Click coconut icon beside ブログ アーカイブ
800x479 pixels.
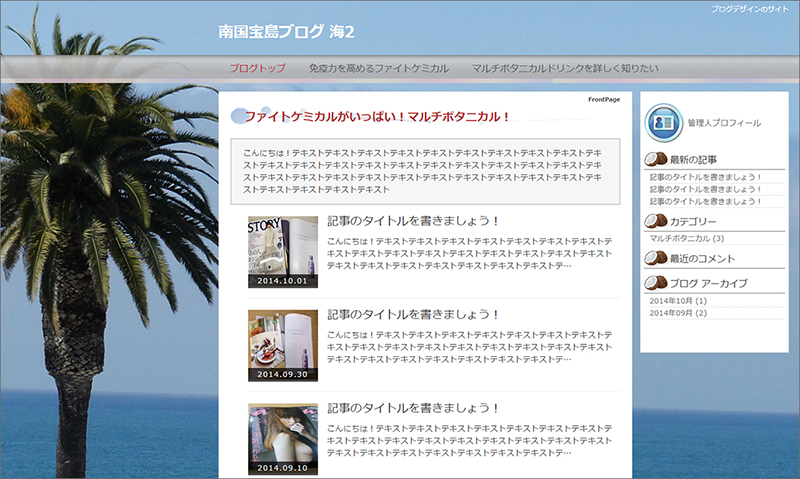click(x=656, y=283)
